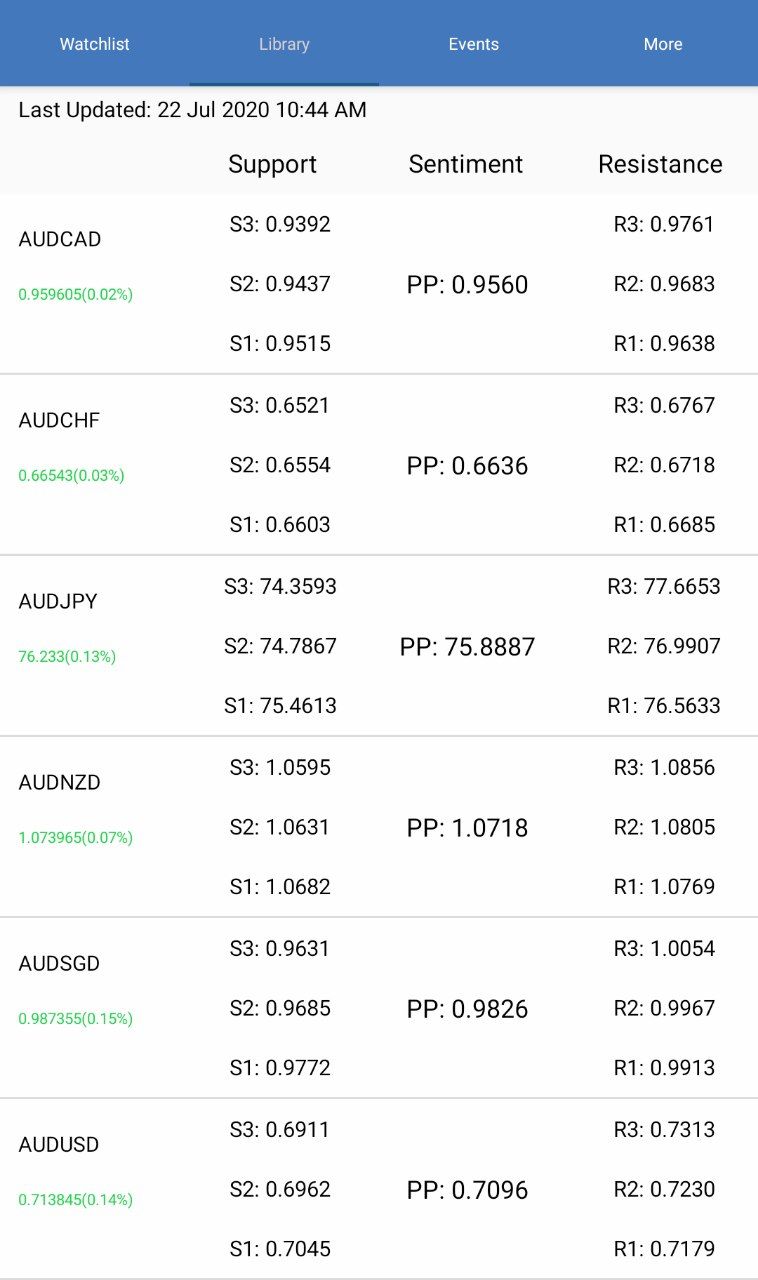The image size is (758, 1280).
Task: Select the AUDCHF currency pair
Action: pos(60,421)
